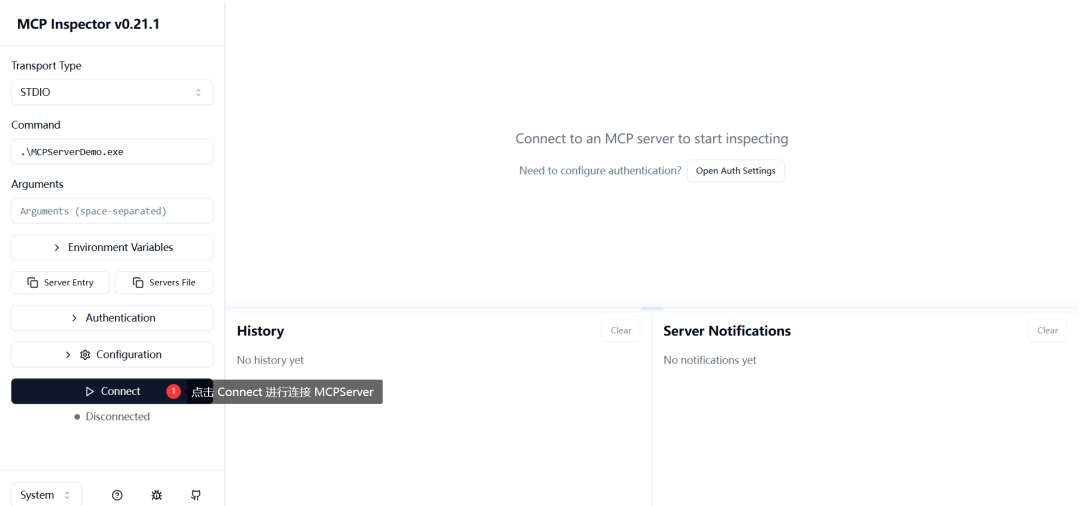Click the Server Notifications heading
Screen dimensions: 1080x506
(x=727, y=331)
